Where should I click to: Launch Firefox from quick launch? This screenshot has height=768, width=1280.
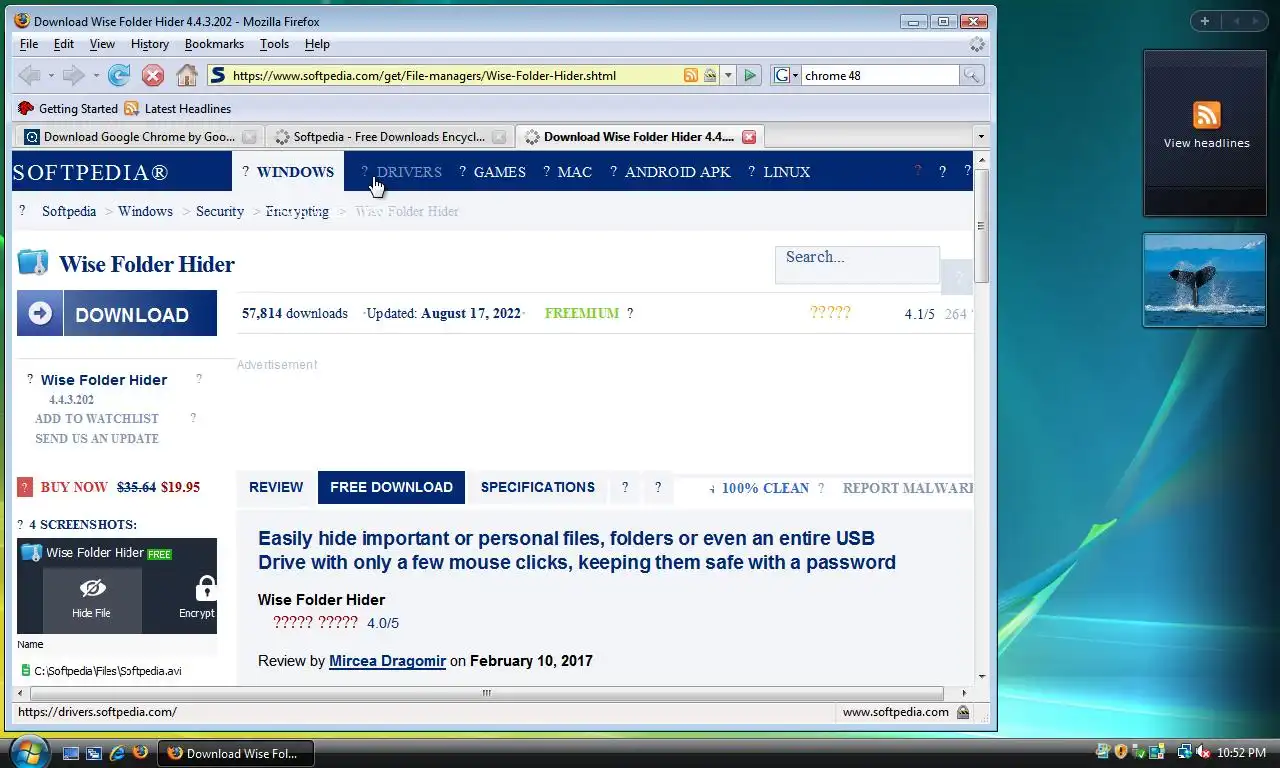[140, 753]
